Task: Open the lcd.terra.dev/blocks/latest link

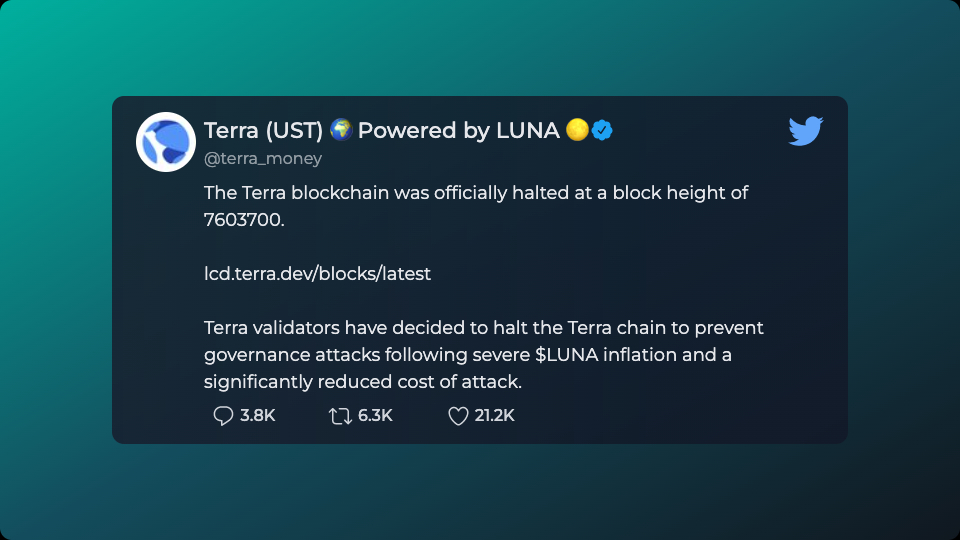Action: click(317, 274)
